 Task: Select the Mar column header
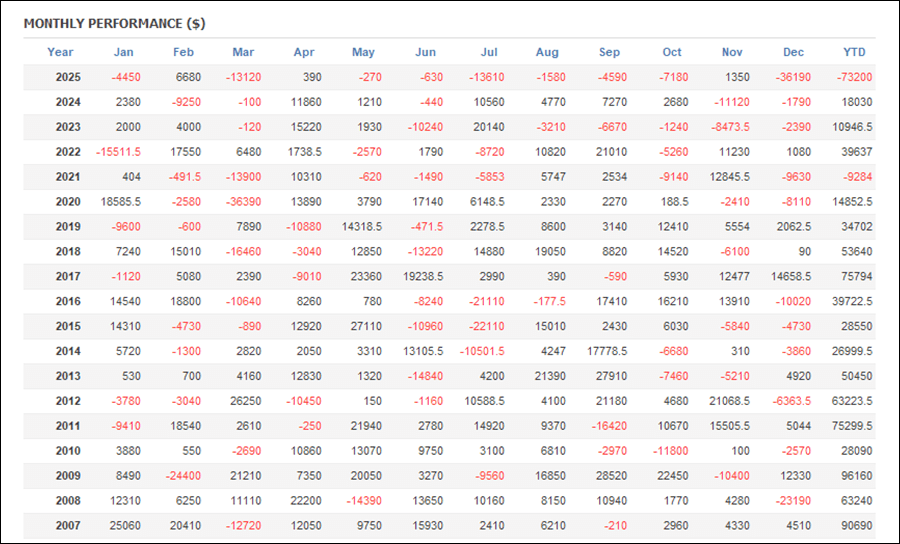[x=243, y=52]
